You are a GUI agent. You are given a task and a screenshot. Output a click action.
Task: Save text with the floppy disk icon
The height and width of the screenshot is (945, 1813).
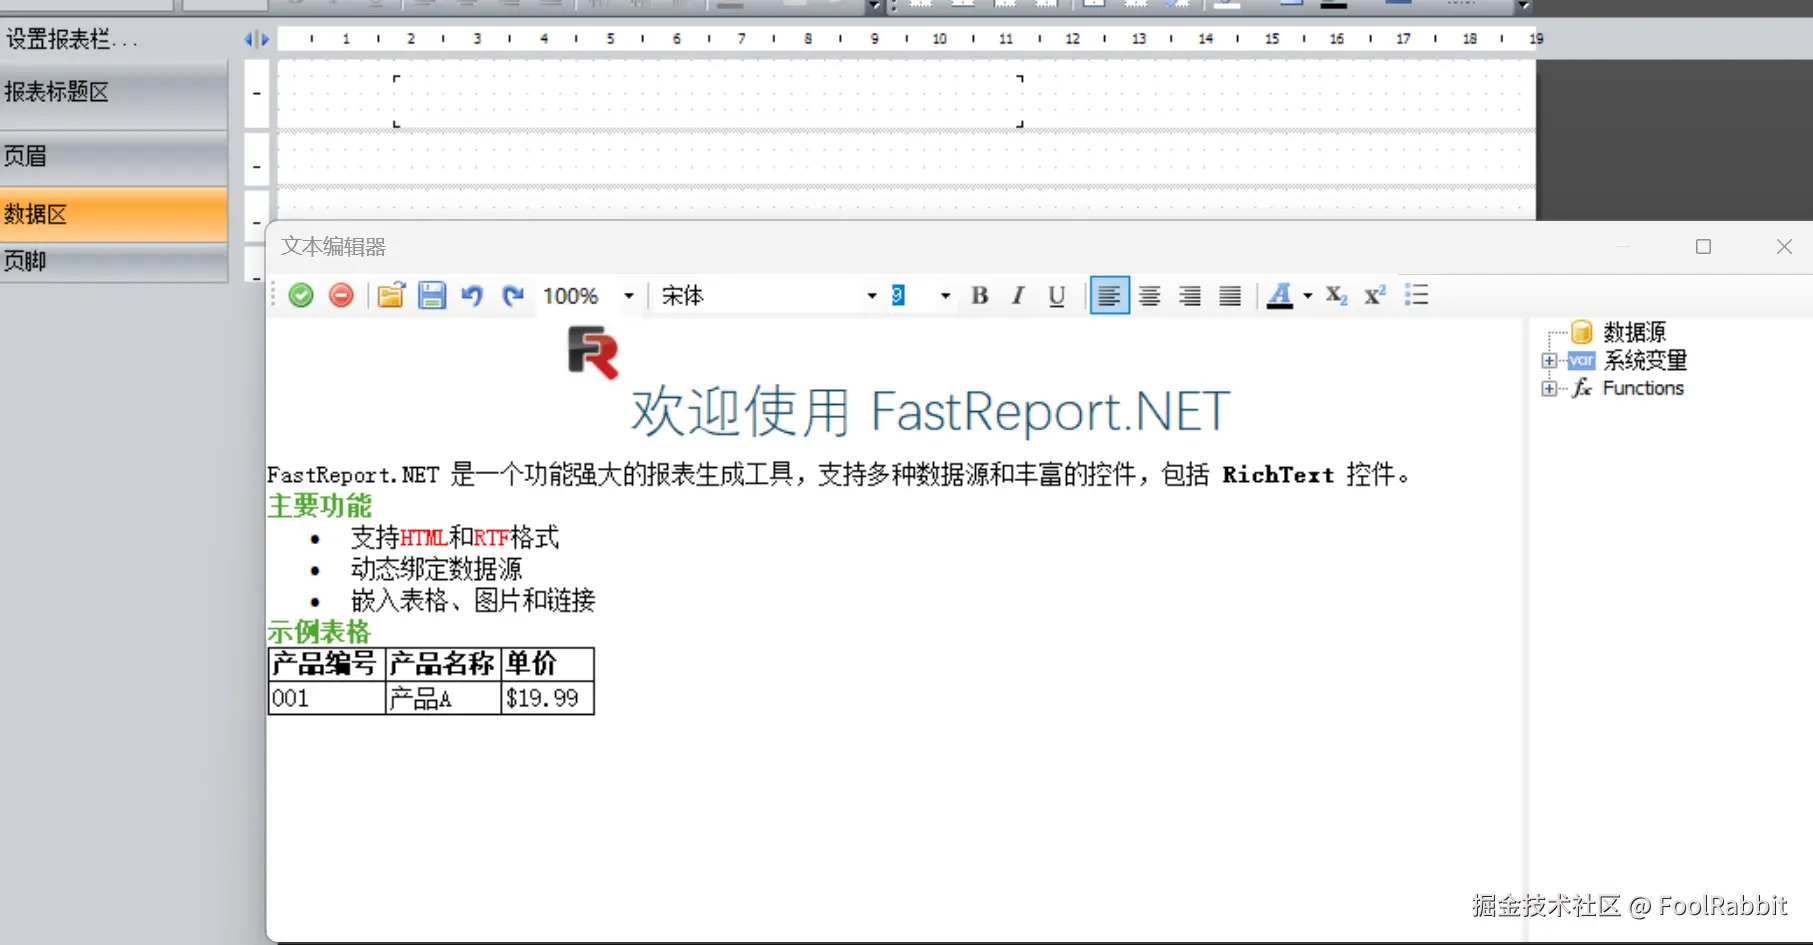coord(432,296)
